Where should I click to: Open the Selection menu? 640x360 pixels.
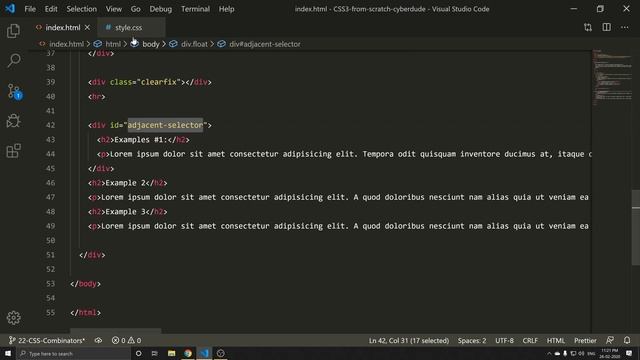(x=82, y=9)
